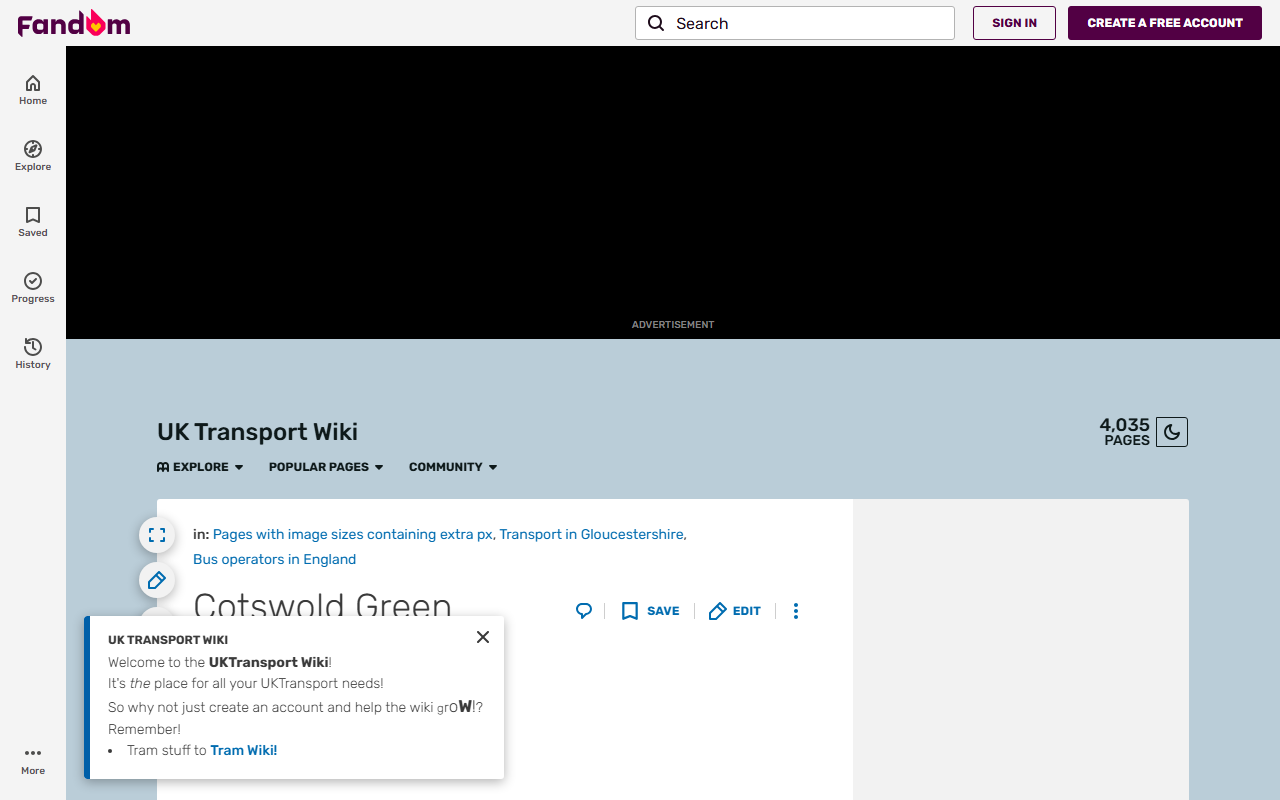Expand the COMMUNITY dropdown menu

tap(453, 467)
